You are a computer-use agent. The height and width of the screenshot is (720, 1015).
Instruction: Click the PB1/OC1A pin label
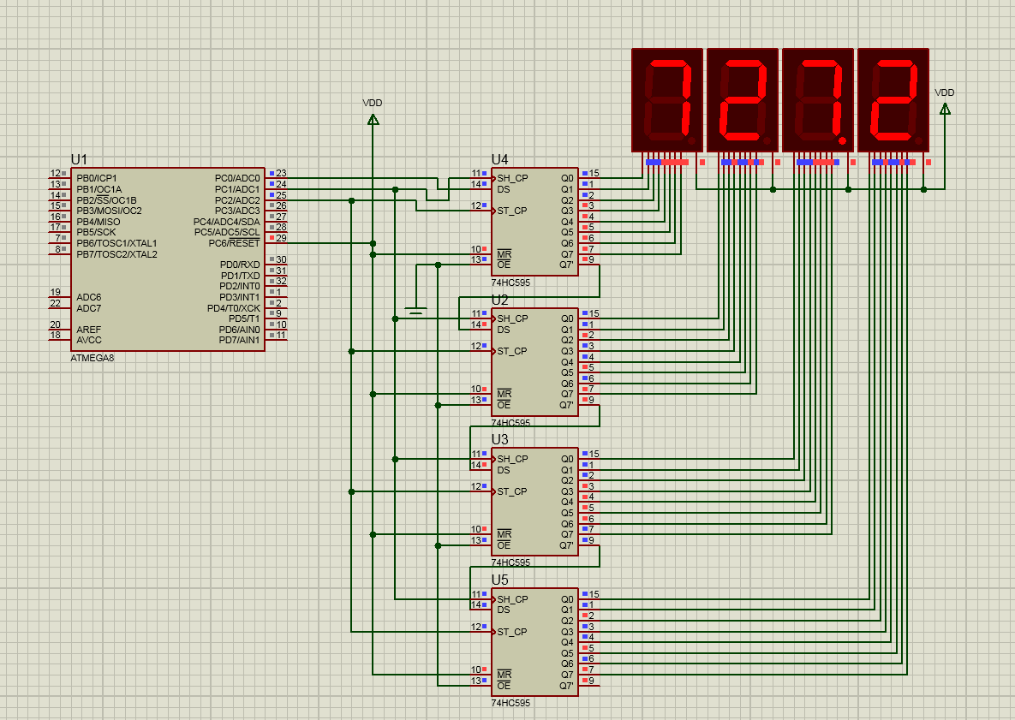click(x=99, y=189)
